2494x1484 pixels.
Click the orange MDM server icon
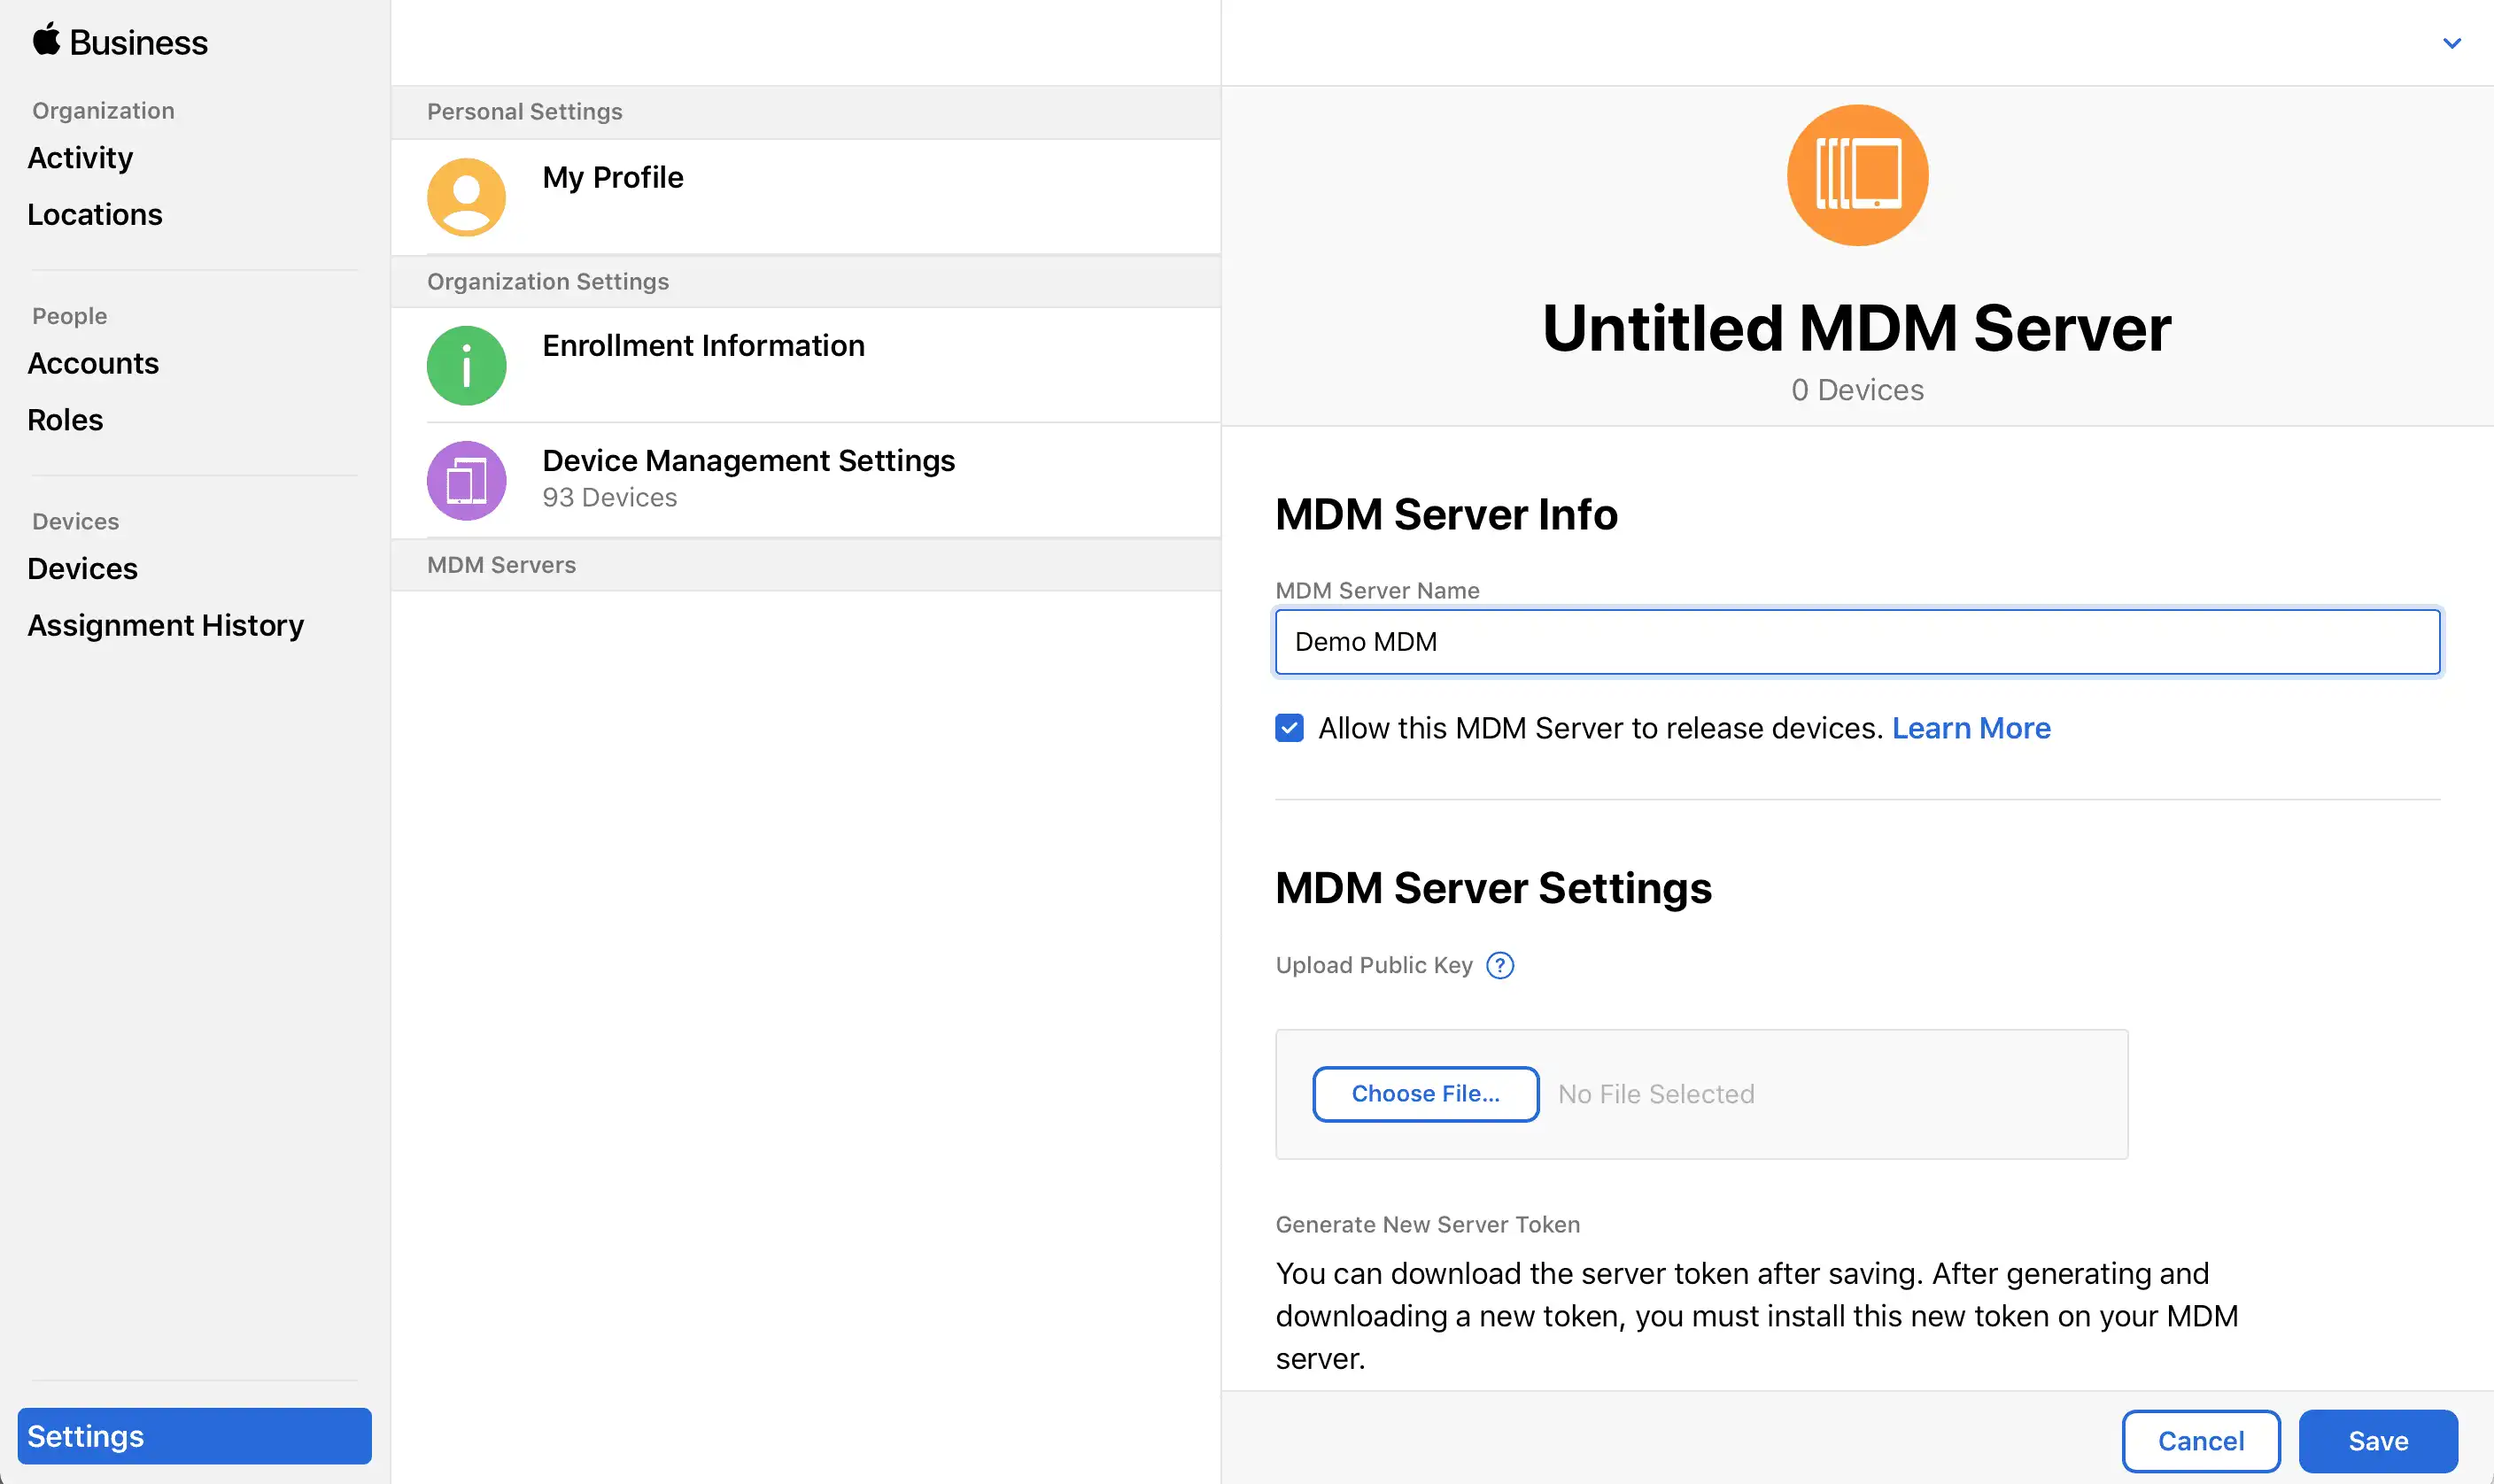(x=1857, y=175)
